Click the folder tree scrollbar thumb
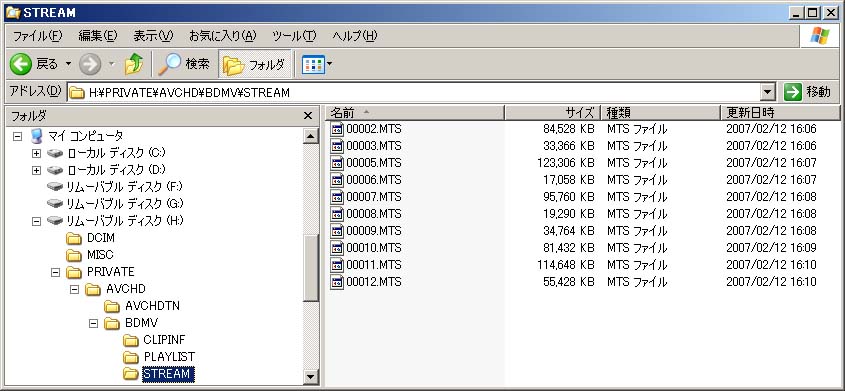Image resolution: width=845 pixels, height=391 pixels. (311, 269)
